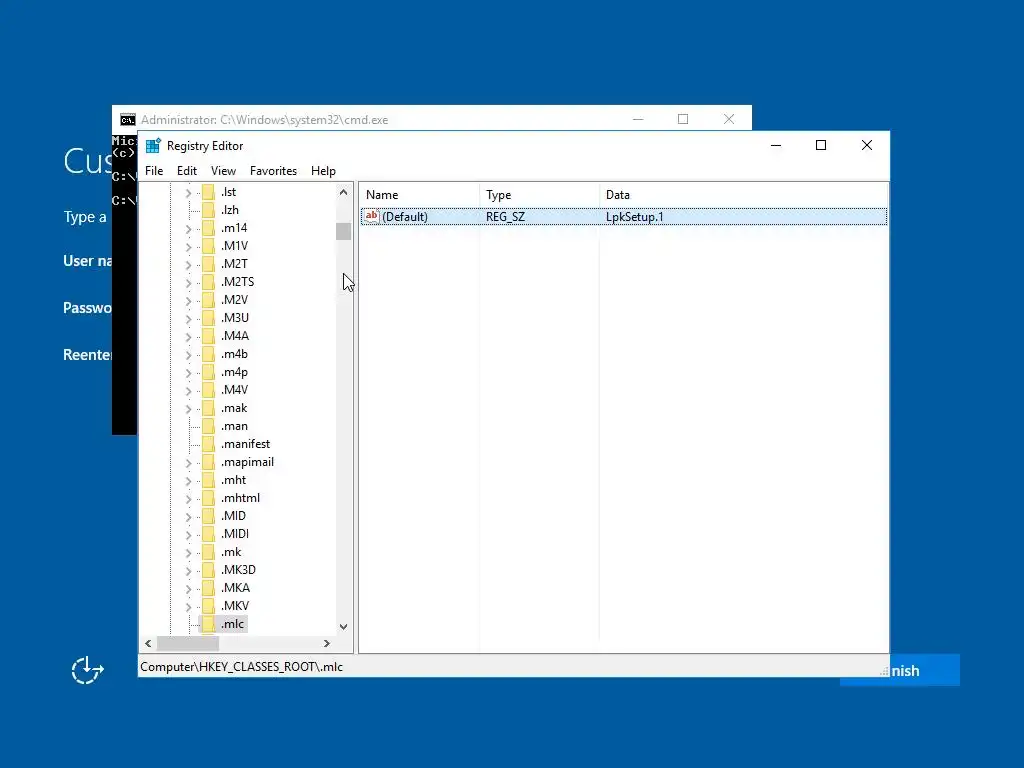The image size is (1024, 768).
Task: Minimize the cmd.exe window
Action: [x=638, y=119]
